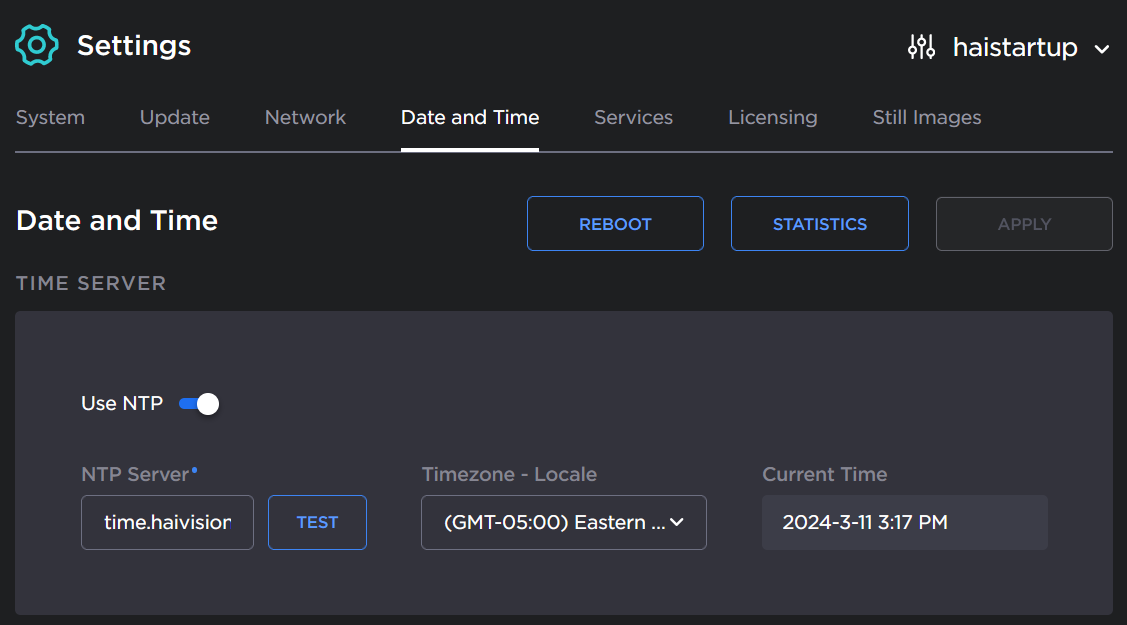Click the NTP Server input field

tap(167, 522)
